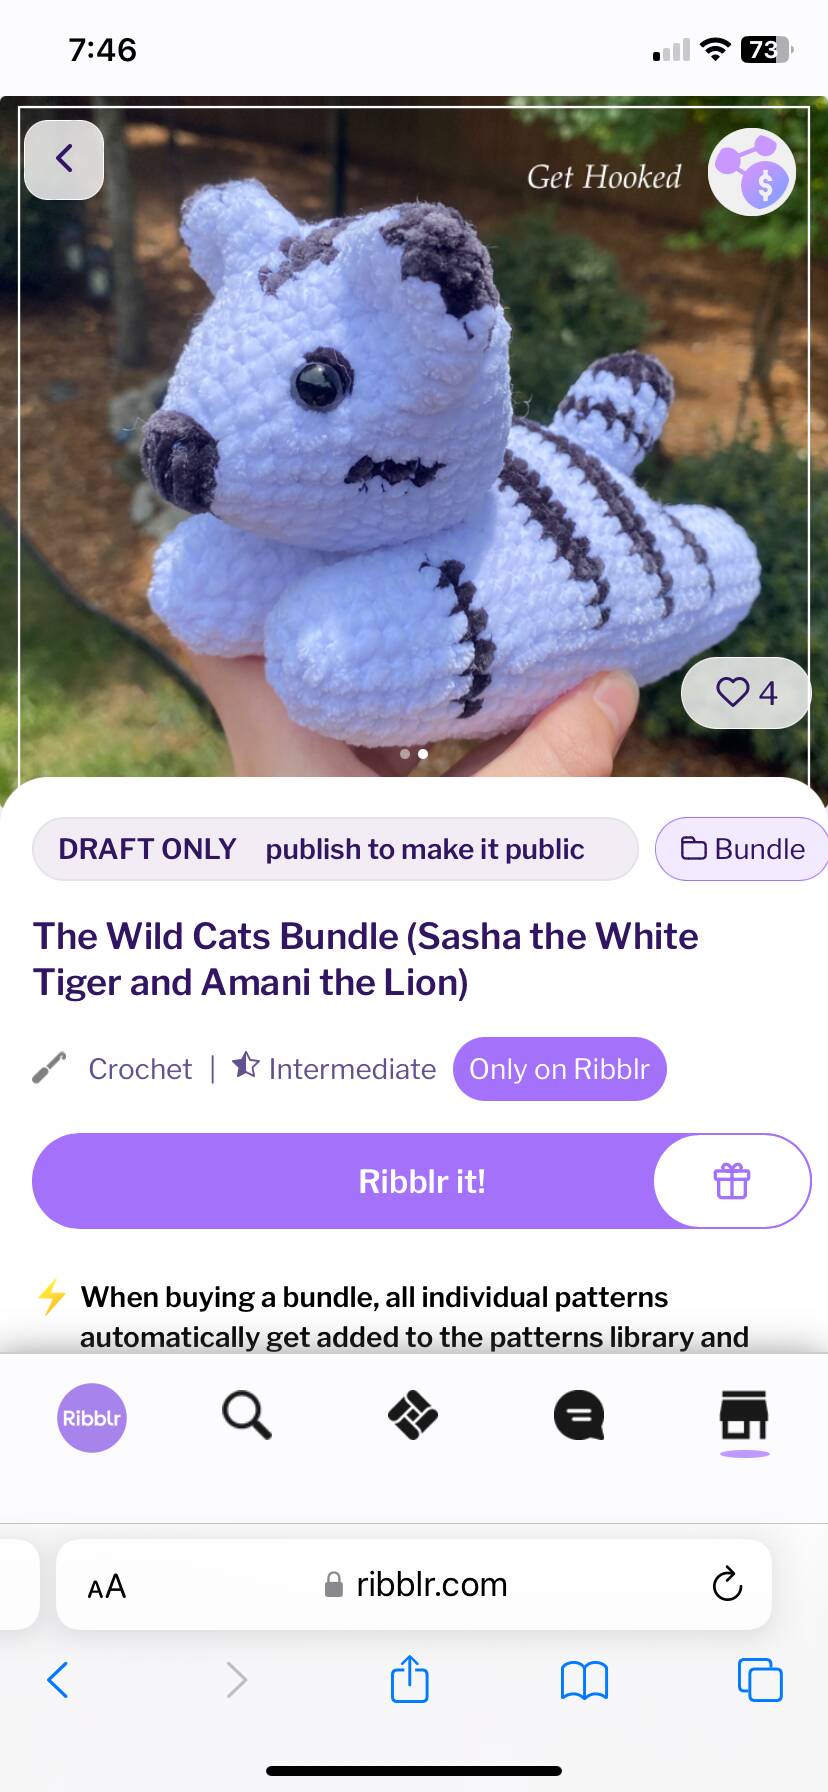Open search with the magnifier icon
The image size is (828, 1792).
pos(247,1416)
